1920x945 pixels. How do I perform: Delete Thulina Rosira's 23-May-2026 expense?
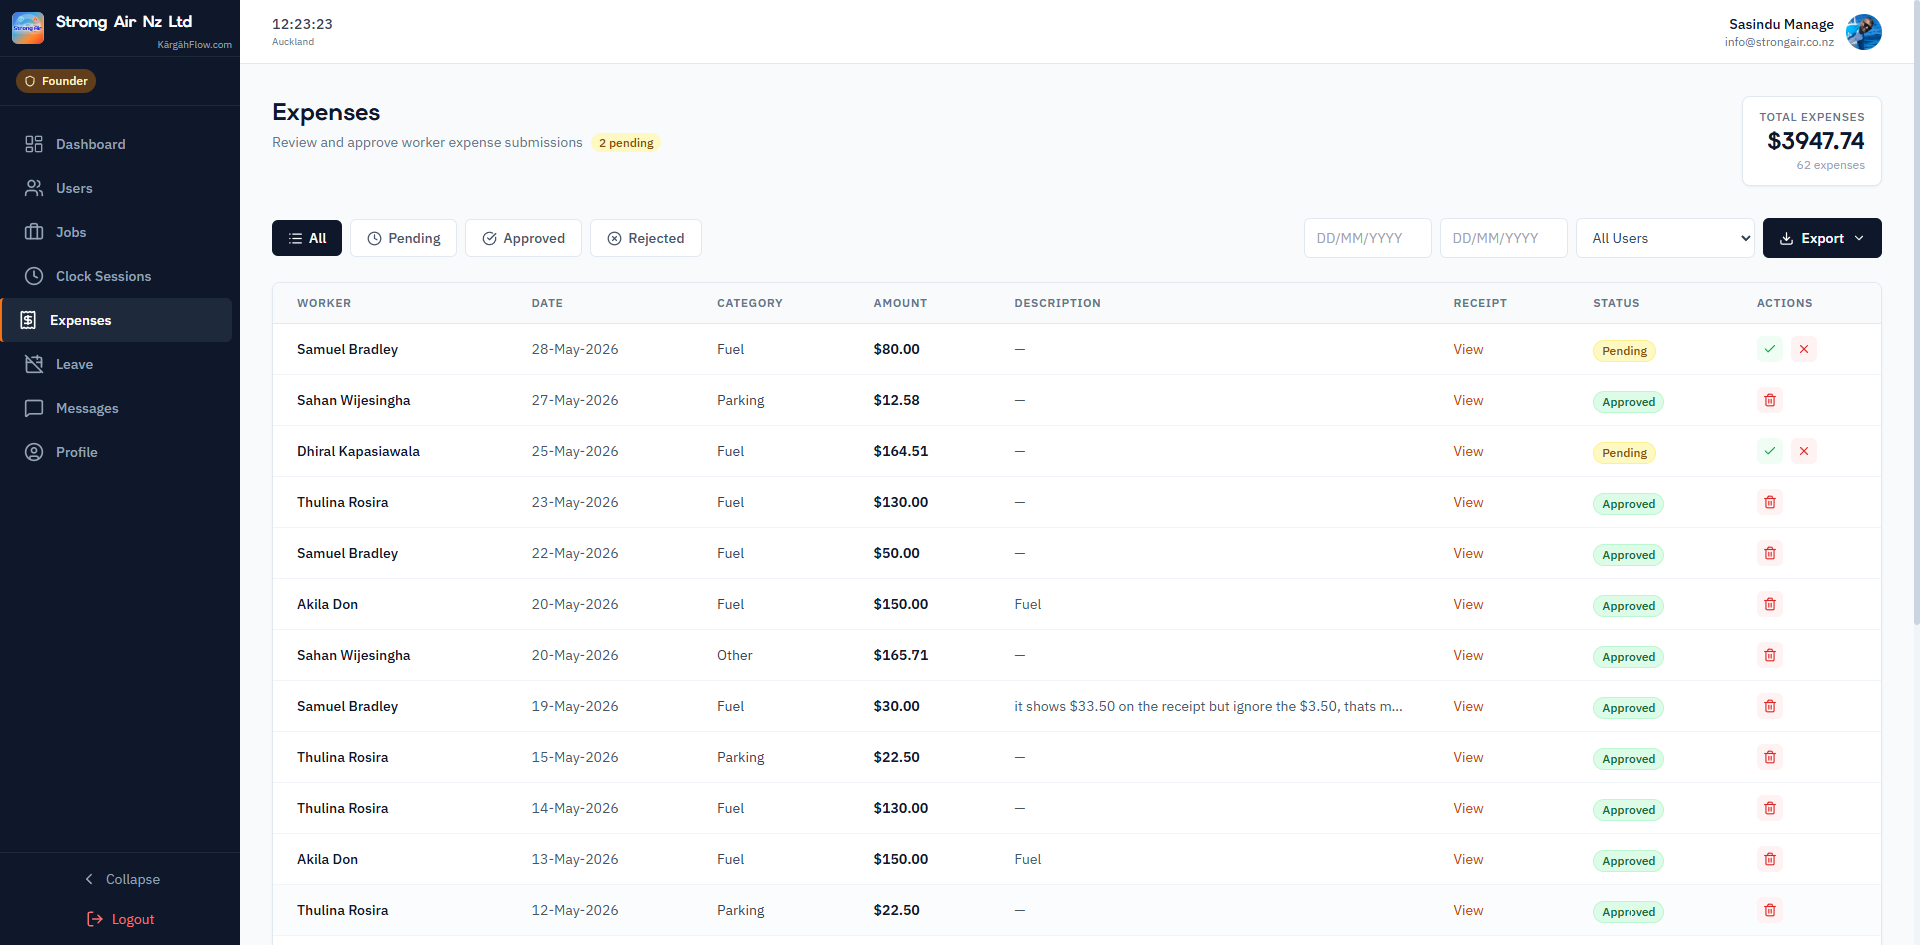(1770, 502)
